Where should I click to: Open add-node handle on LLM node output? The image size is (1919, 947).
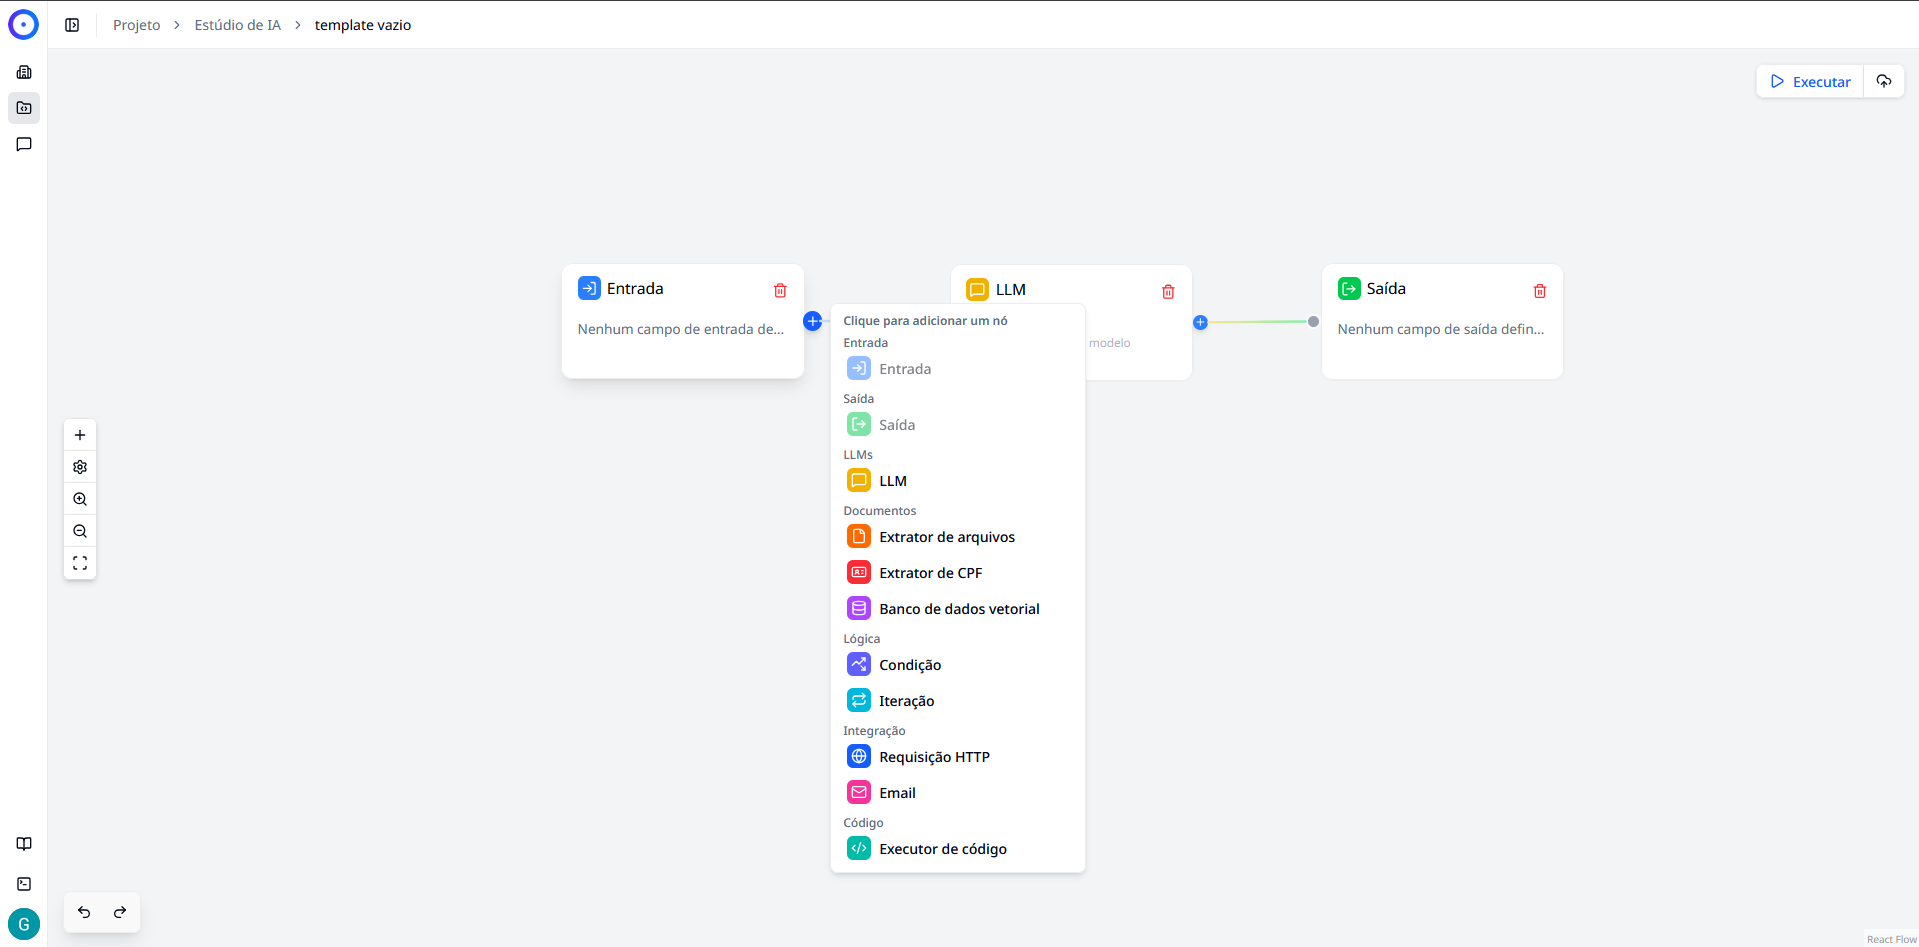pos(1200,322)
